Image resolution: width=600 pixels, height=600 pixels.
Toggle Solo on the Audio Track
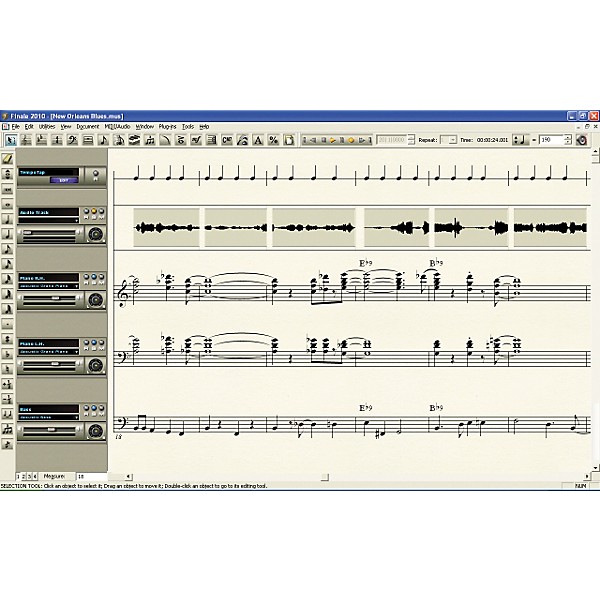click(x=94, y=213)
